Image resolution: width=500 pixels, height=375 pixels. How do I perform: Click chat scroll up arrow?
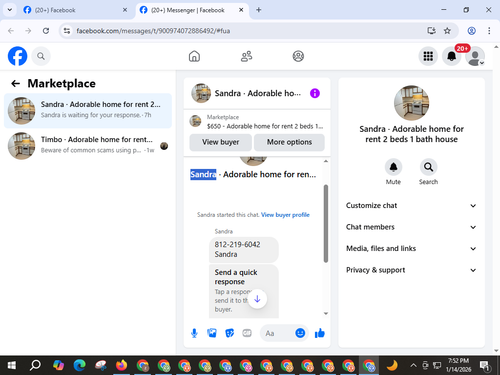326,161
